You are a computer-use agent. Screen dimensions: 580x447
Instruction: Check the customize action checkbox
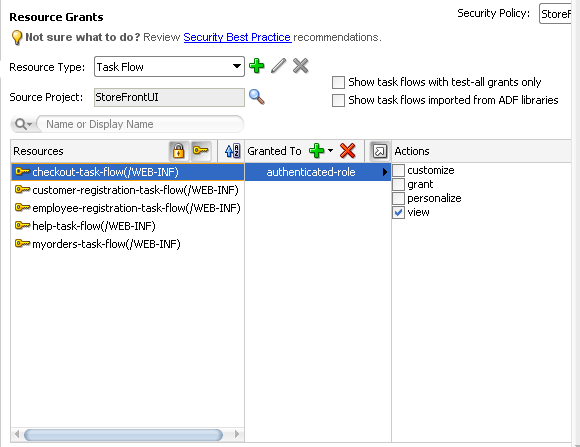[398, 170]
